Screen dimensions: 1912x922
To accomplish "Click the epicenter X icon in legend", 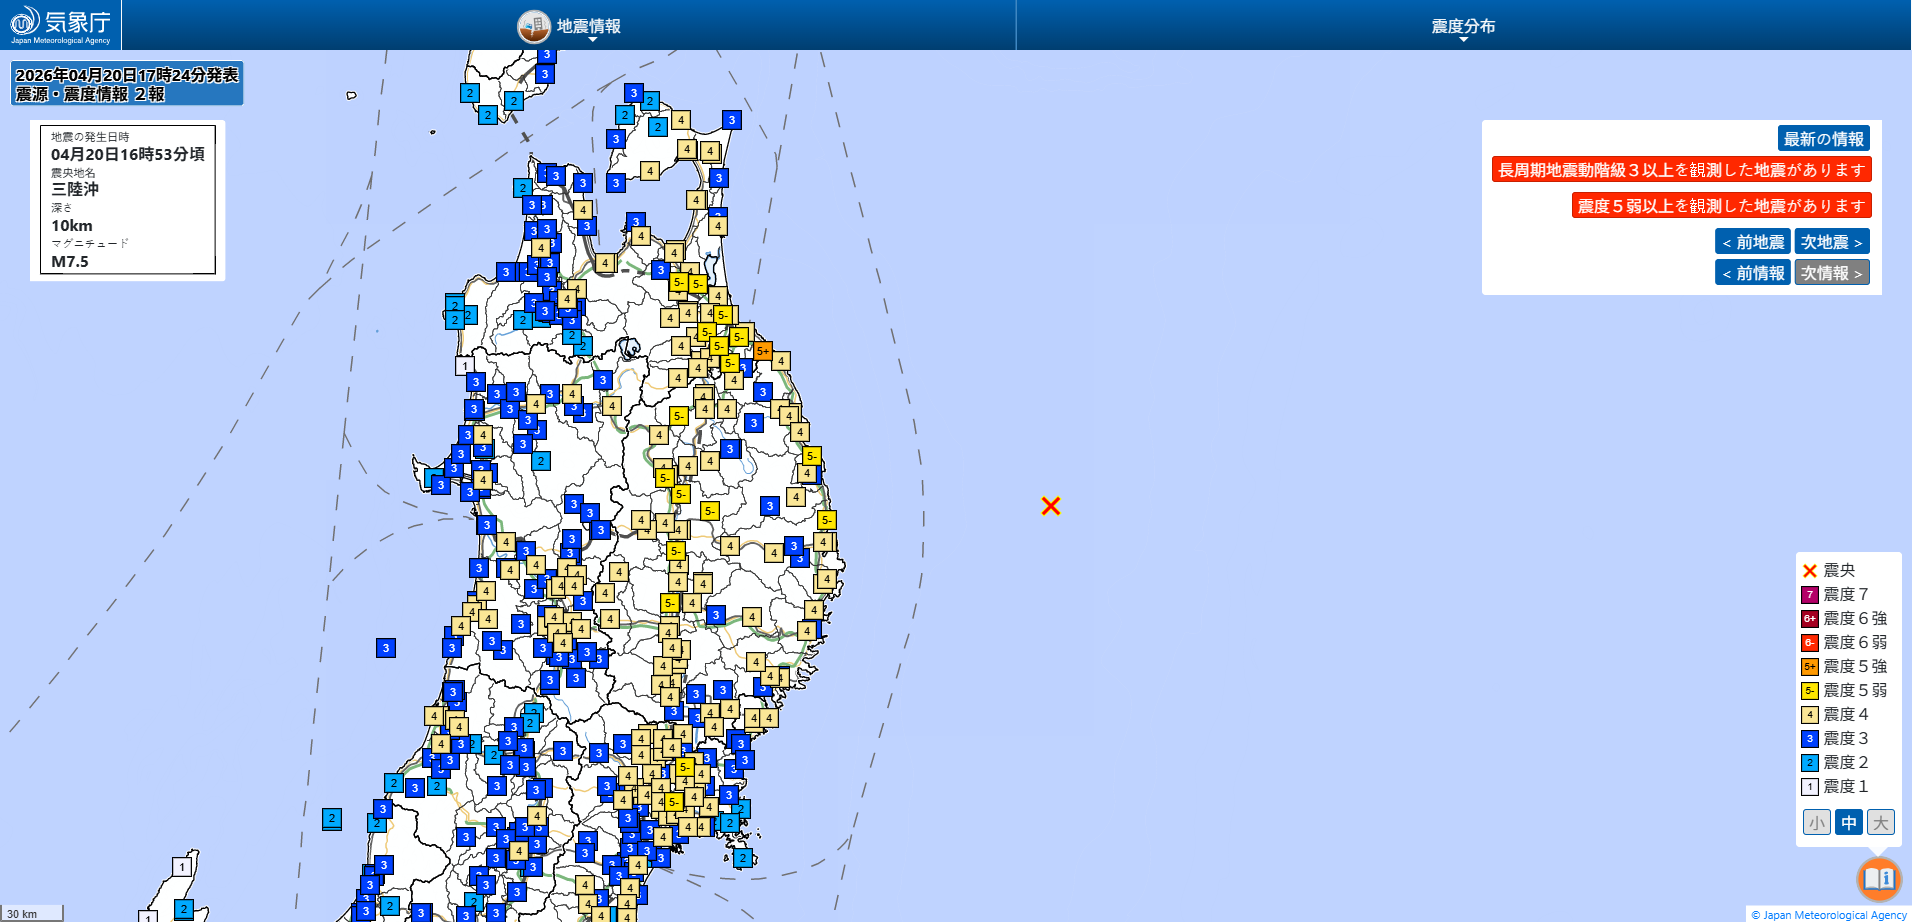I will 1809,571.
